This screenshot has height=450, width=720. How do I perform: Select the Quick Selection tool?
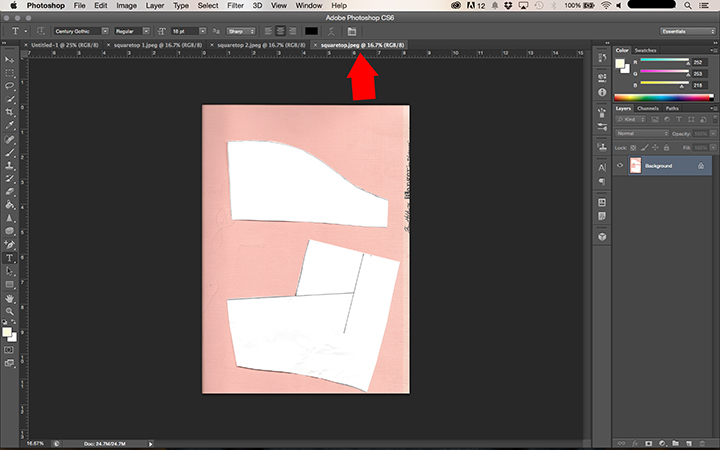click(x=9, y=99)
